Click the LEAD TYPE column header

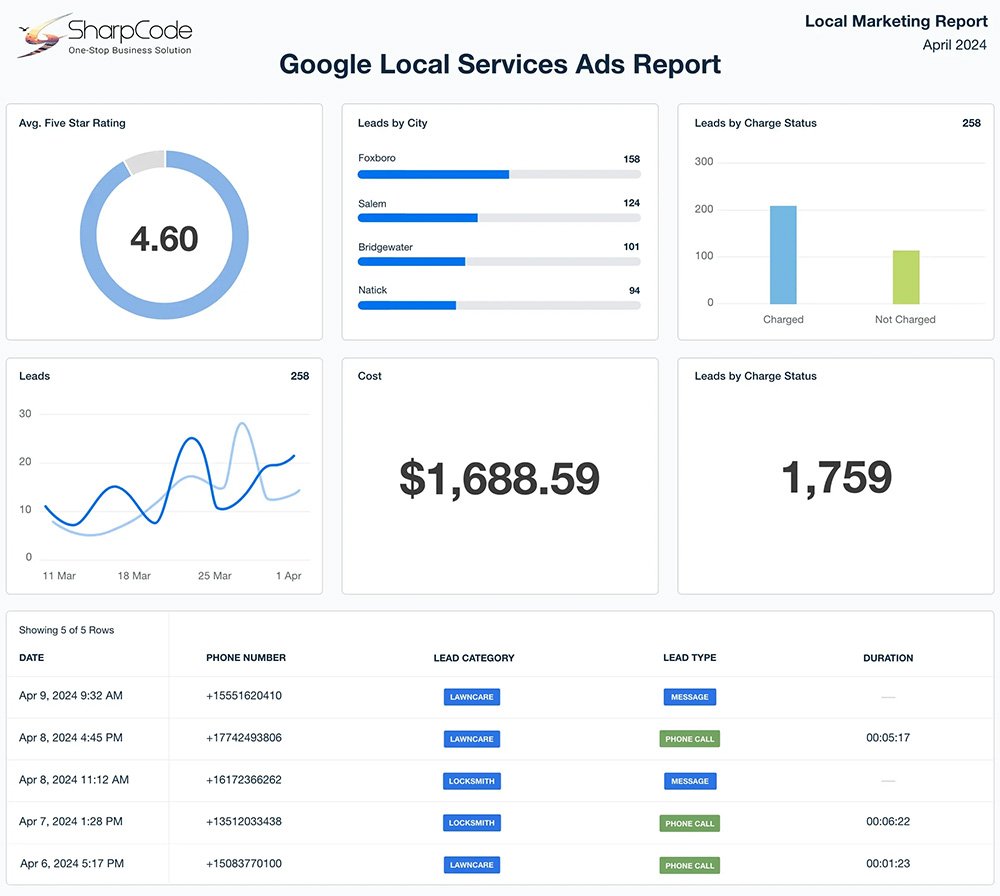(689, 658)
